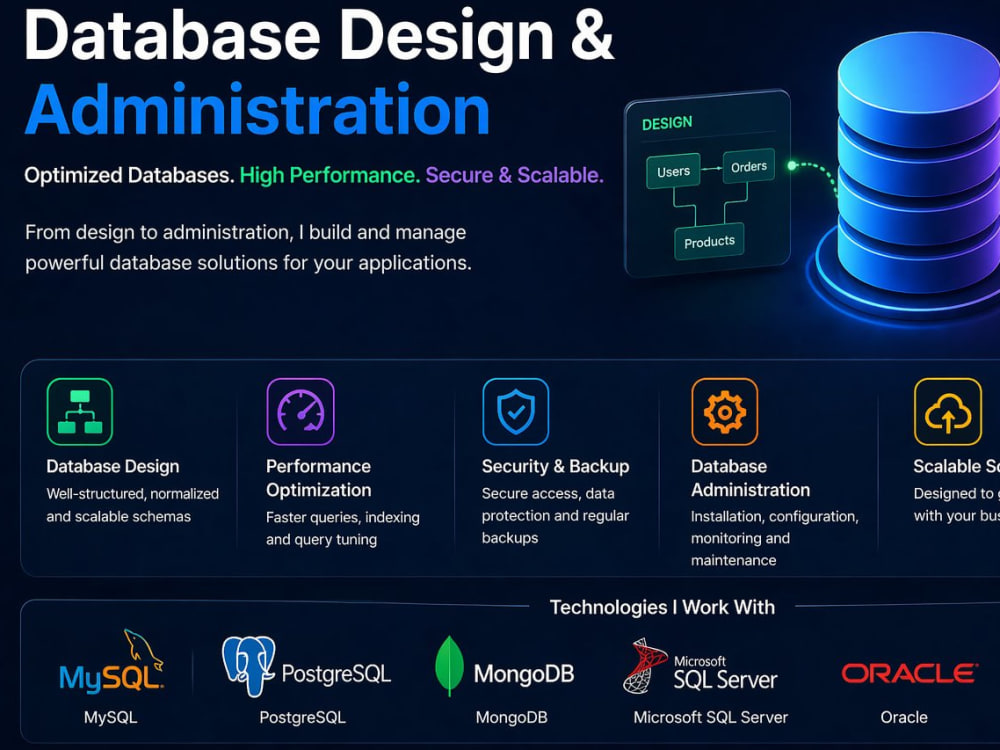1000x750 pixels.
Task: Click the 'Database Administration' card title
Action: pyautogui.click(x=751, y=478)
